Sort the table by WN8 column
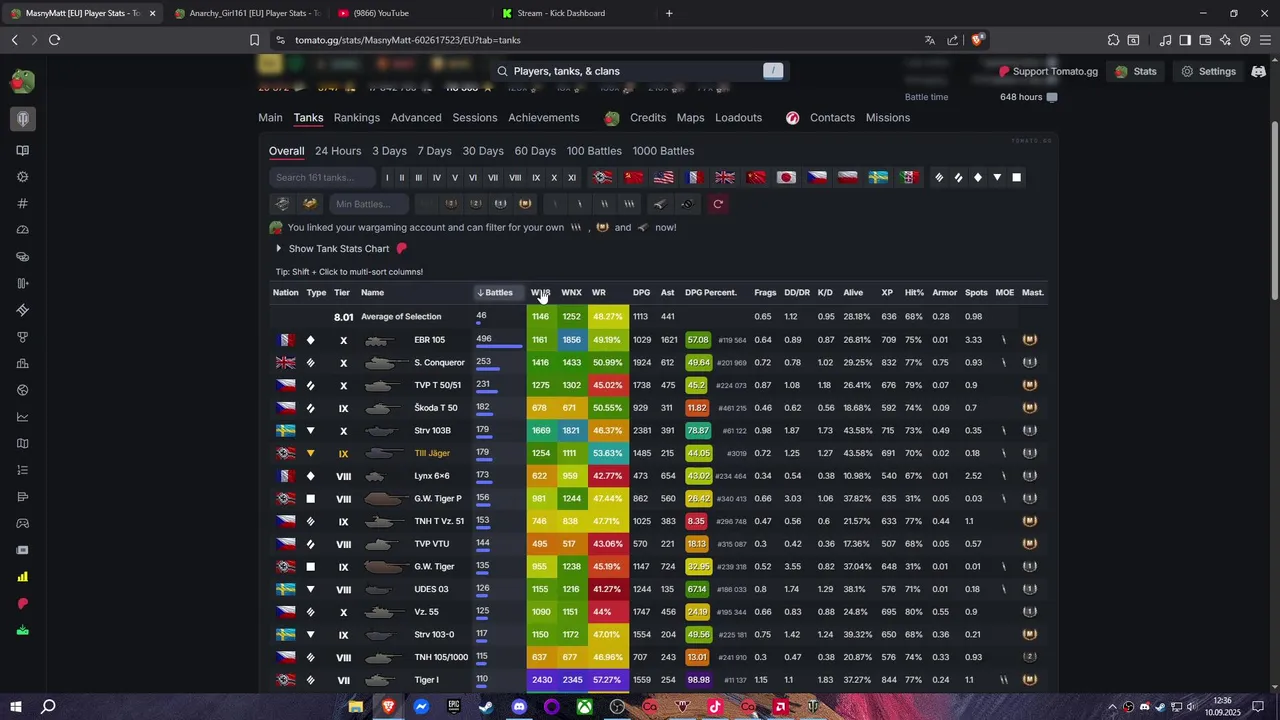 pos(540,293)
